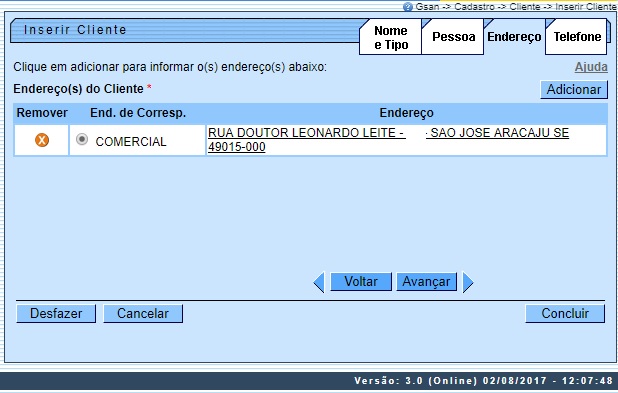The height and width of the screenshot is (393, 618).
Task: Select the COMERCIAL correspondence radio button
Action: pos(82,140)
